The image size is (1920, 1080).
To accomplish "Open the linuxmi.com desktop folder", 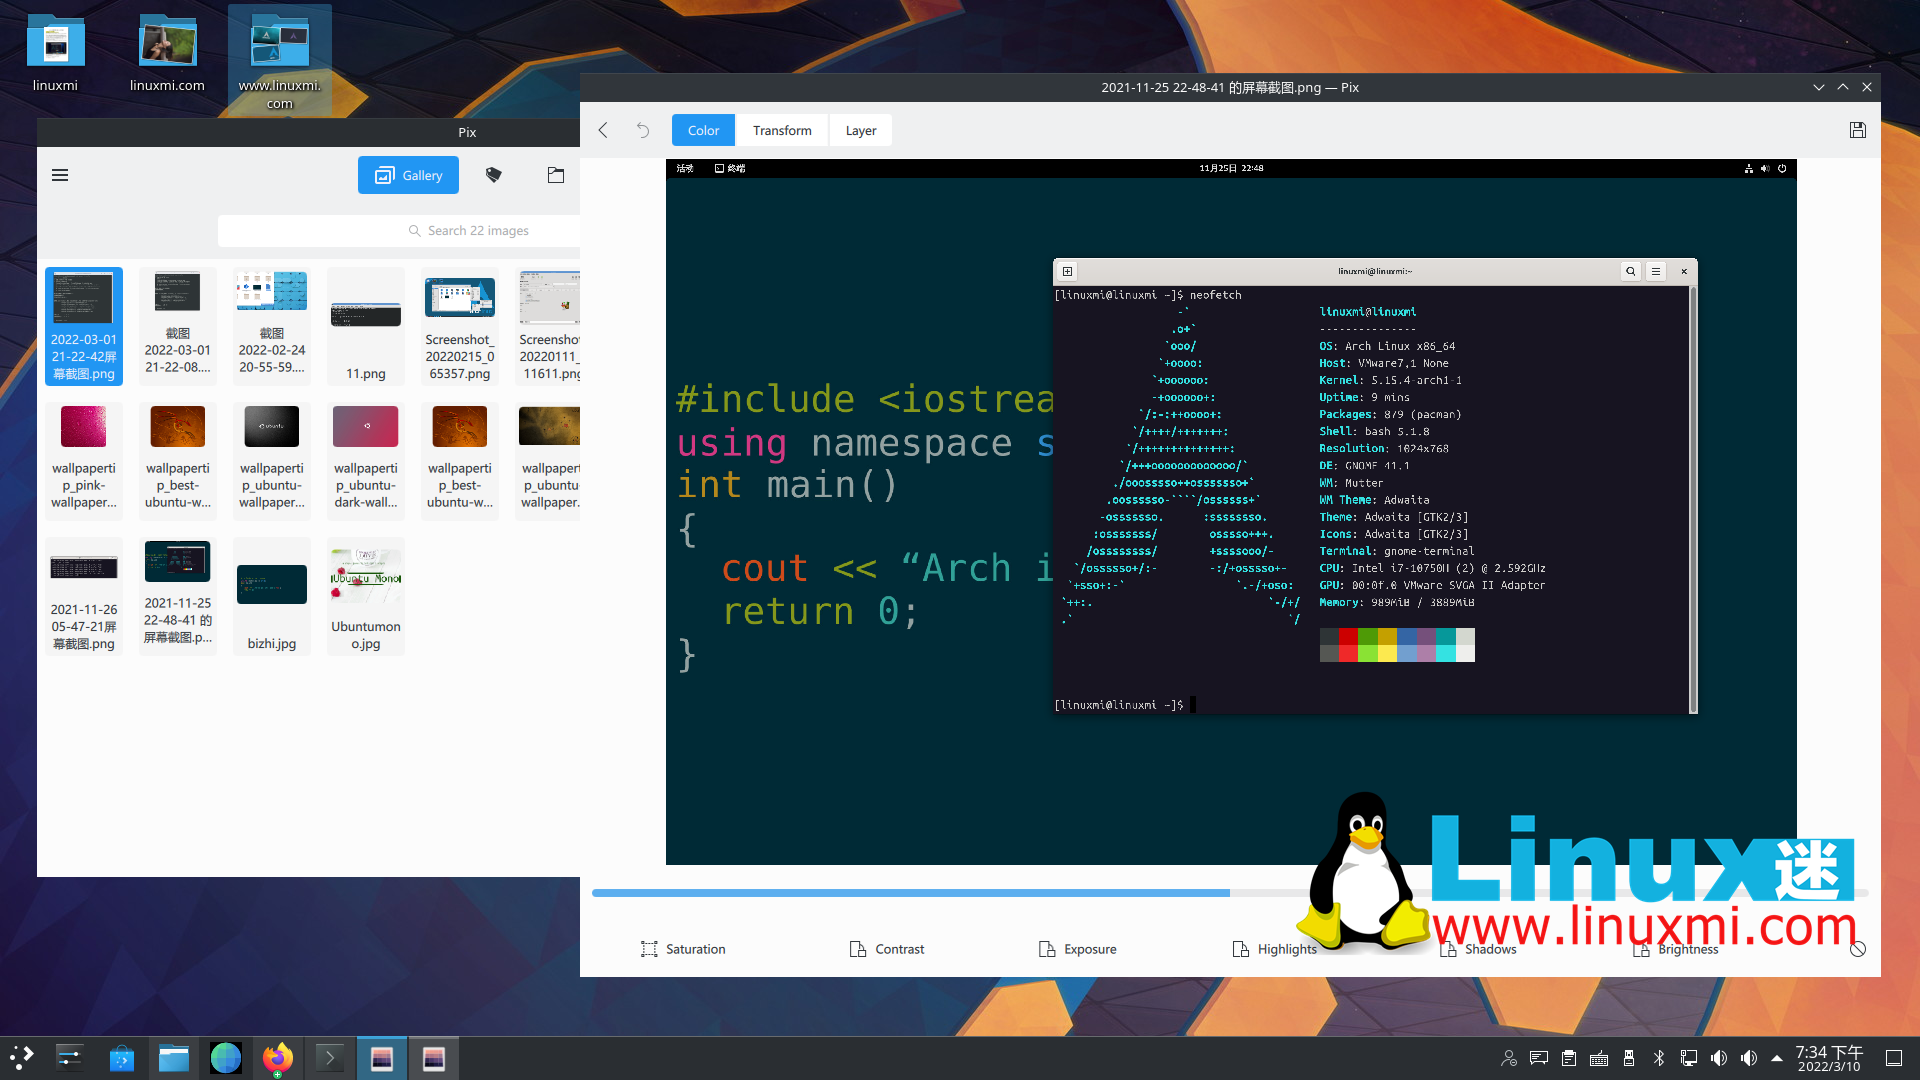I will (x=167, y=53).
